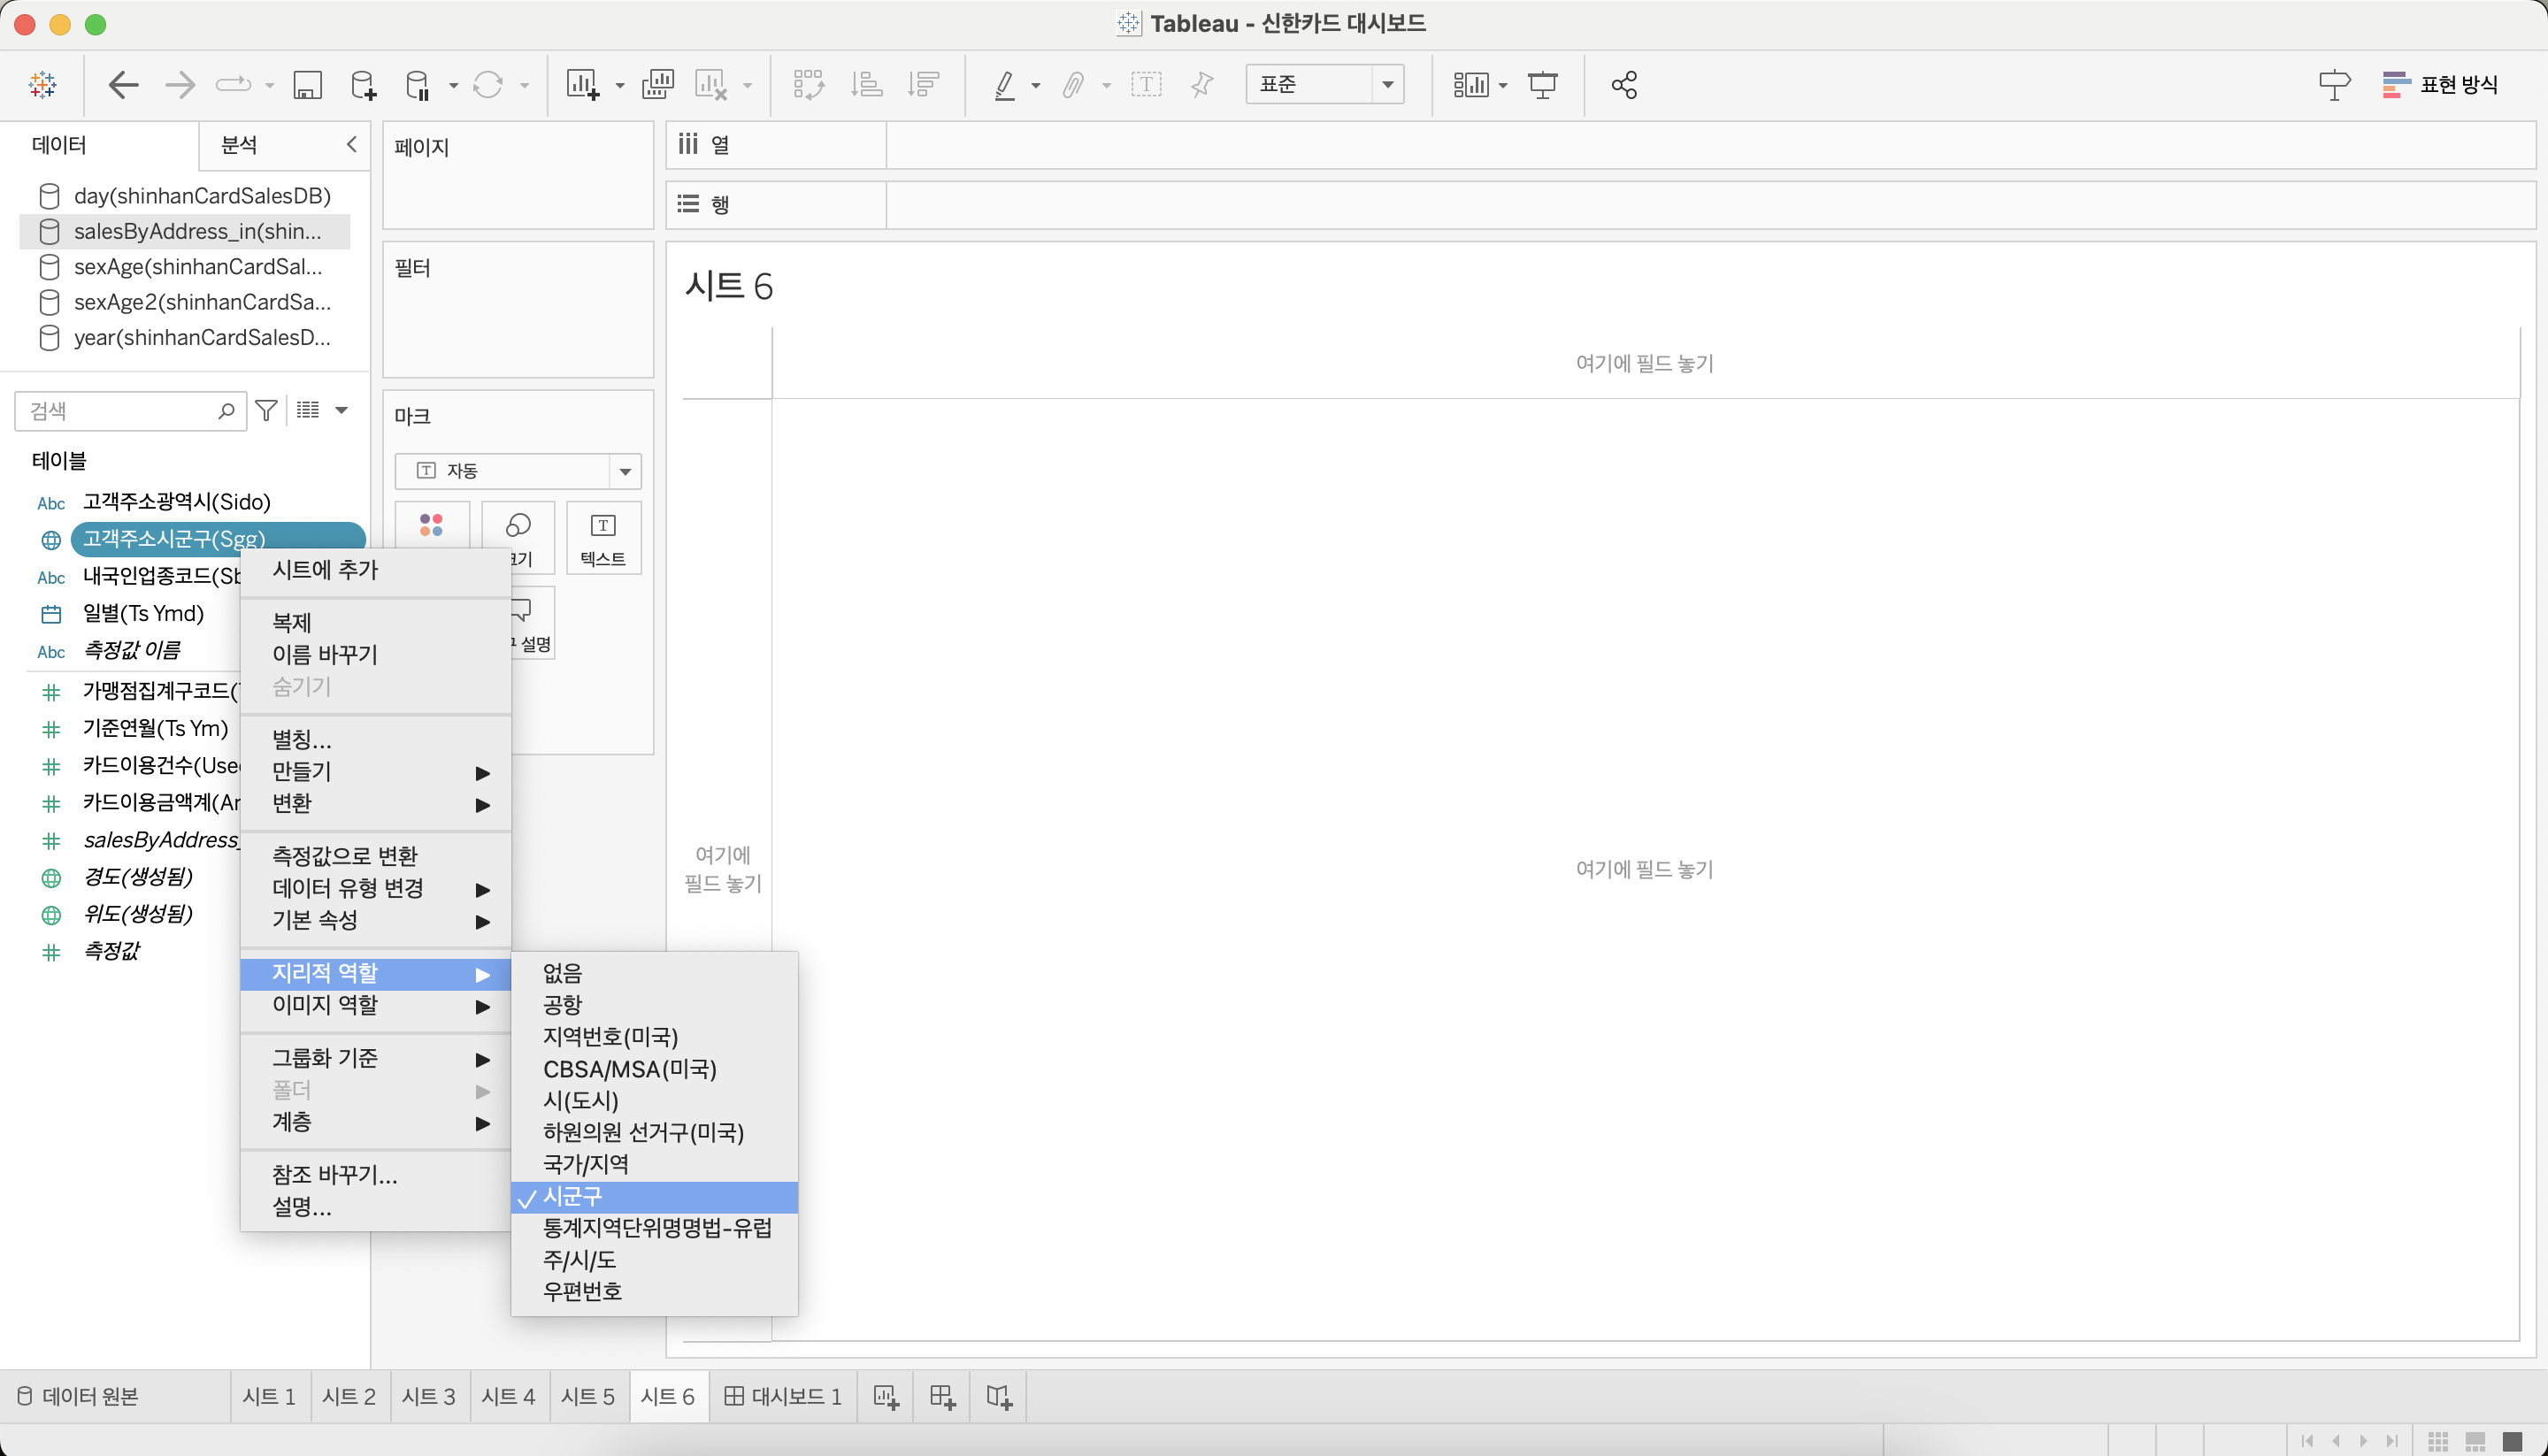Screen dimensions: 2548x1456
Task: Click the Color marks card button
Action: click(x=432, y=527)
